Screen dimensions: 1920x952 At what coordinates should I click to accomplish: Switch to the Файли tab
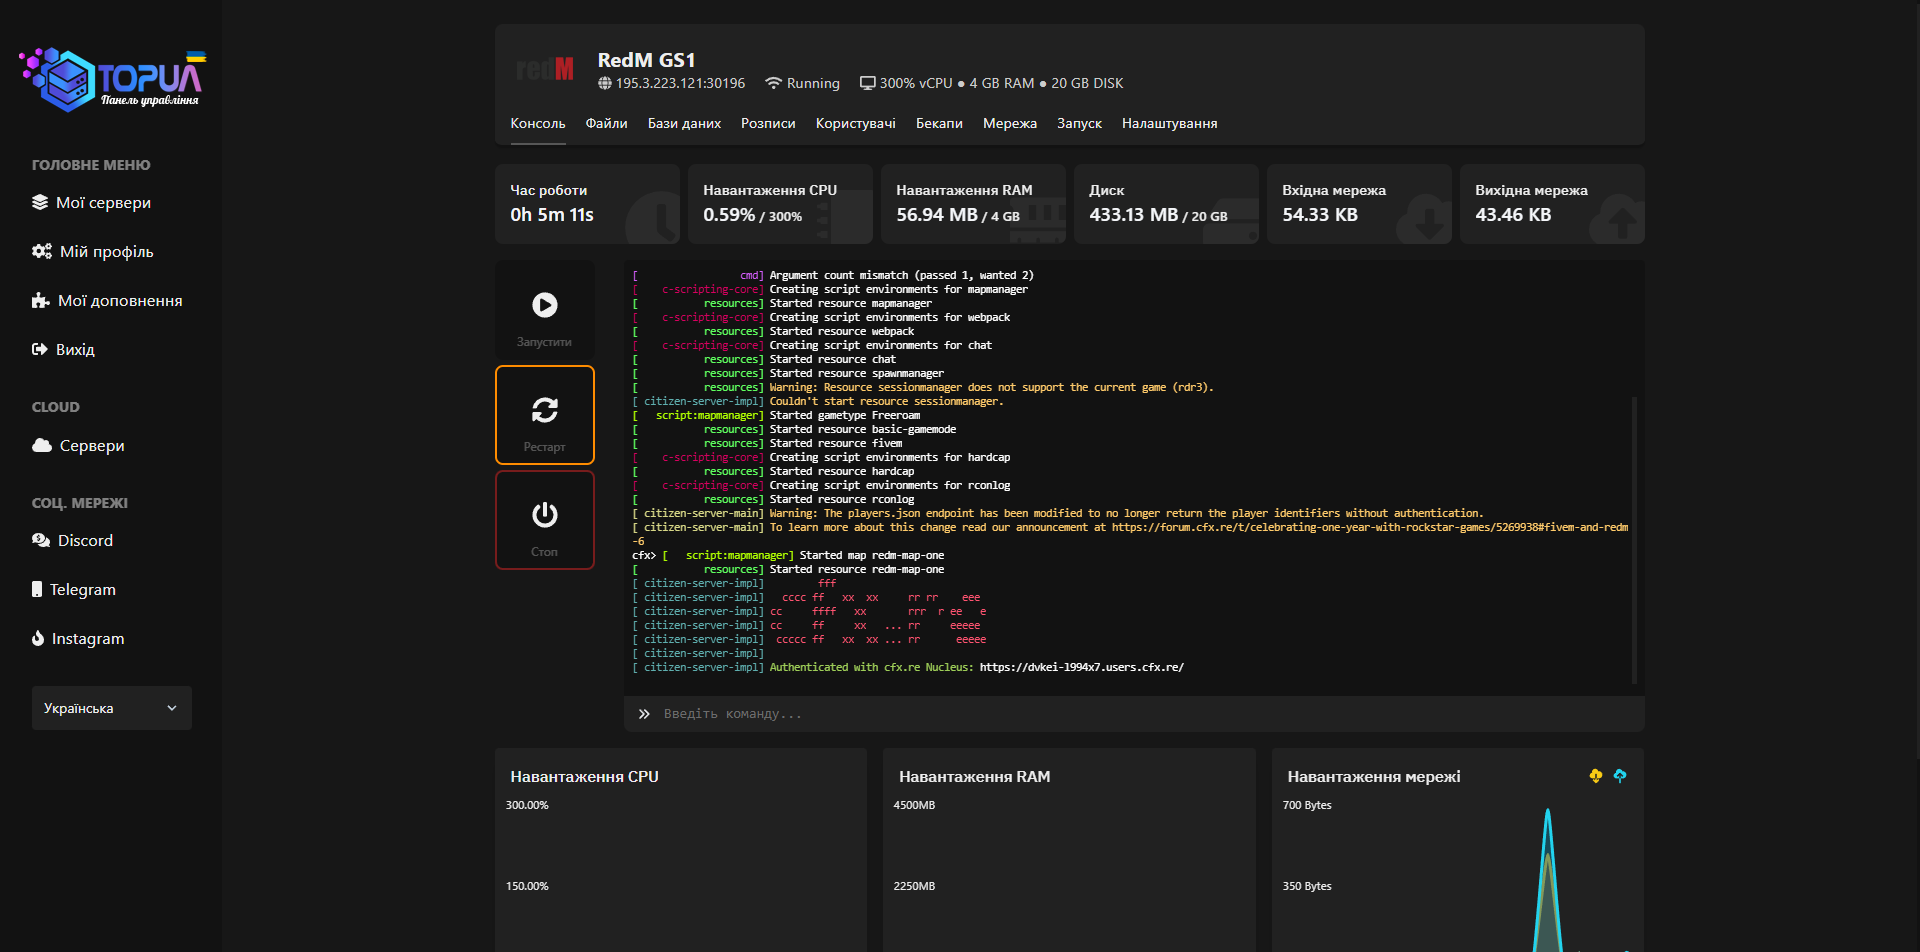tap(606, 124)
